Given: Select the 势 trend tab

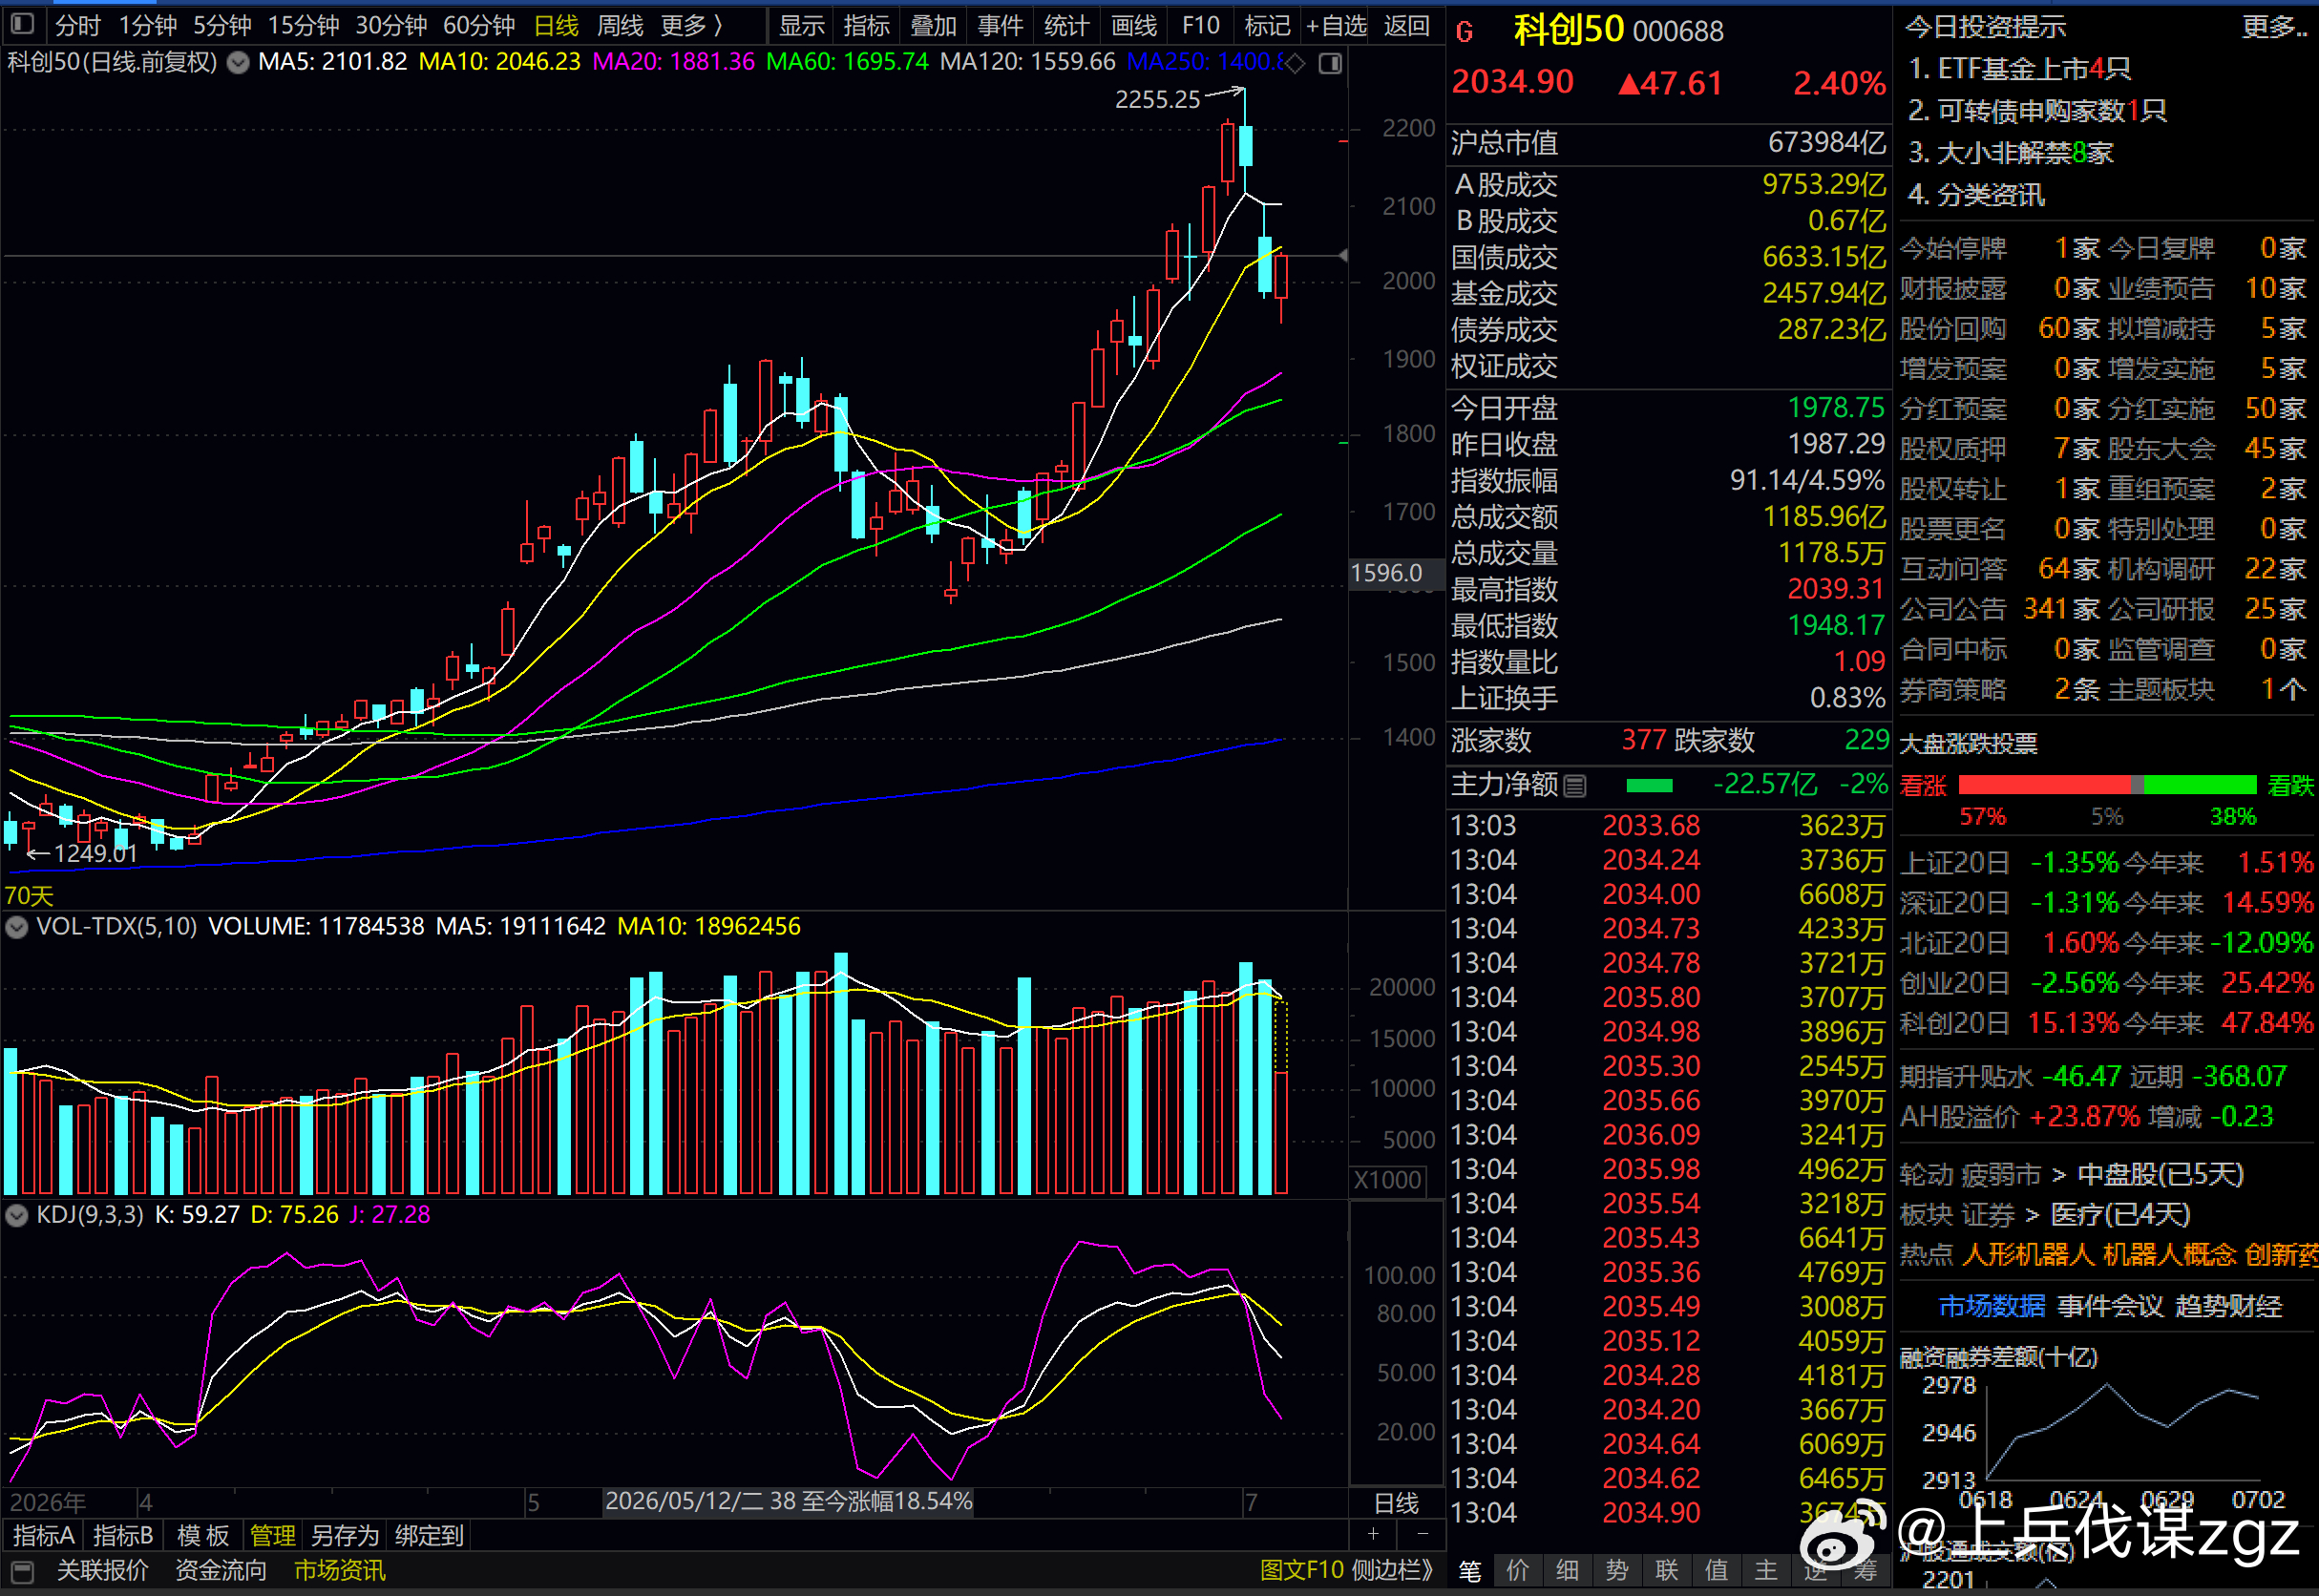Looking at the screenshot, I should [x=1617, y=1571].
